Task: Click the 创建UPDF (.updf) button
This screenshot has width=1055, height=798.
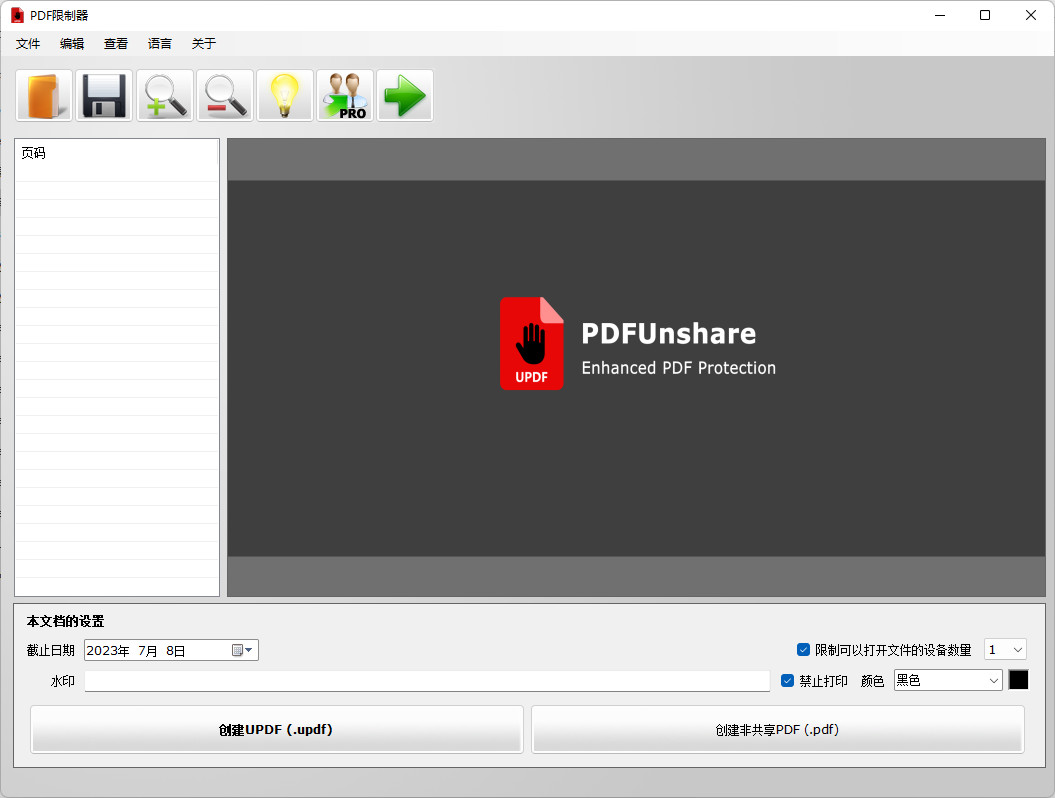Action: pos(277,729)
